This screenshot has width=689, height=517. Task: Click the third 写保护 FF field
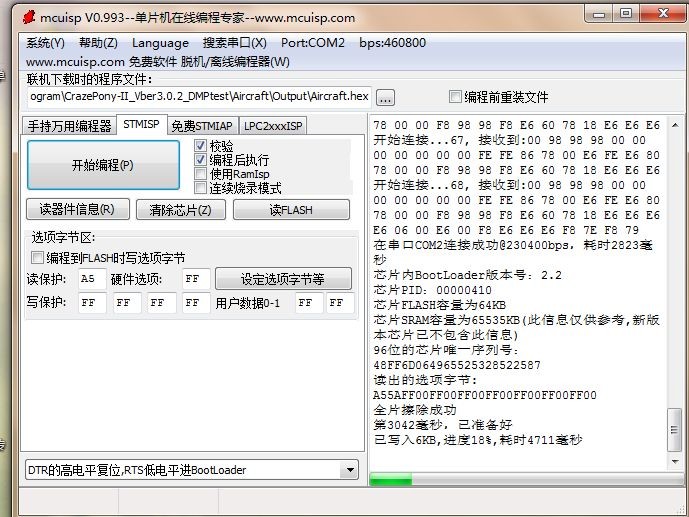tap(162, 303)
